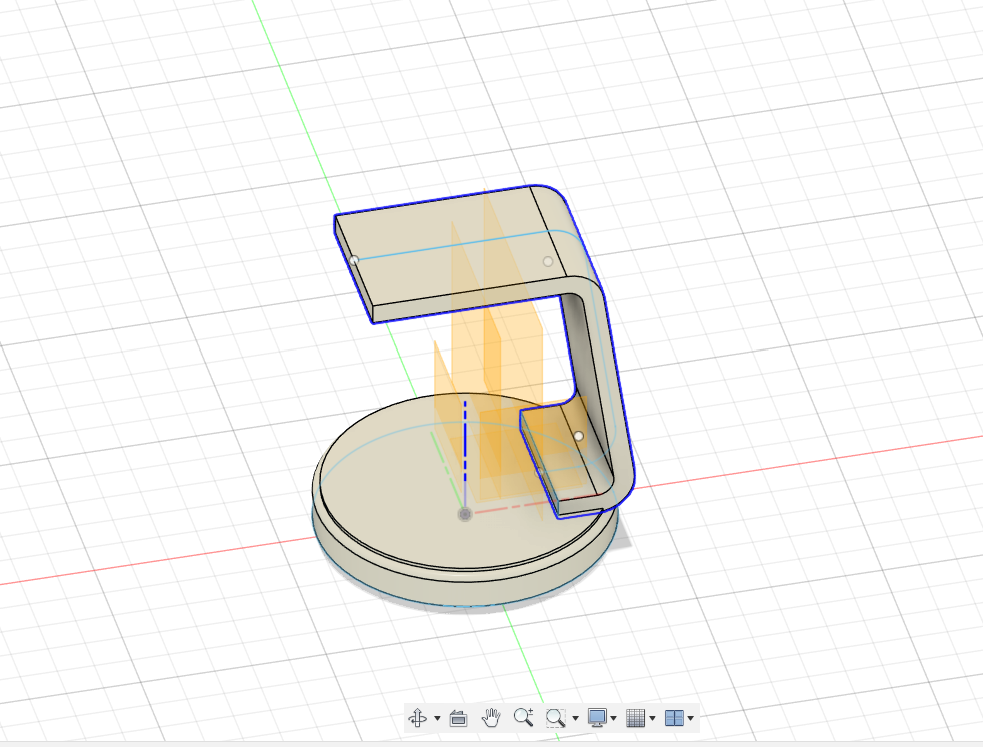The height and width of the screenshot is (747, 983).
Task: Open the Grid and Snaps icon
Action: (x=635, y=718)
